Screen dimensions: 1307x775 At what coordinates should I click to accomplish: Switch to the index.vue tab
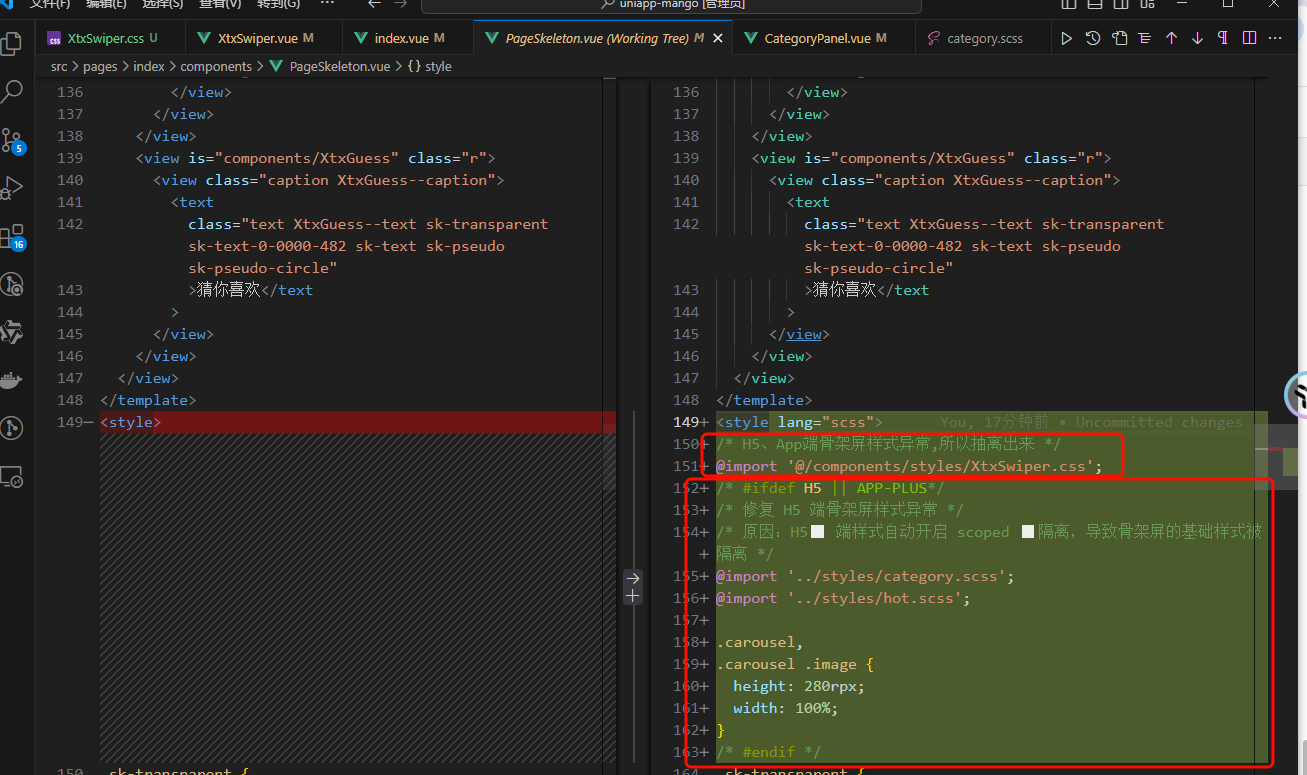click(x=407, y=38)
